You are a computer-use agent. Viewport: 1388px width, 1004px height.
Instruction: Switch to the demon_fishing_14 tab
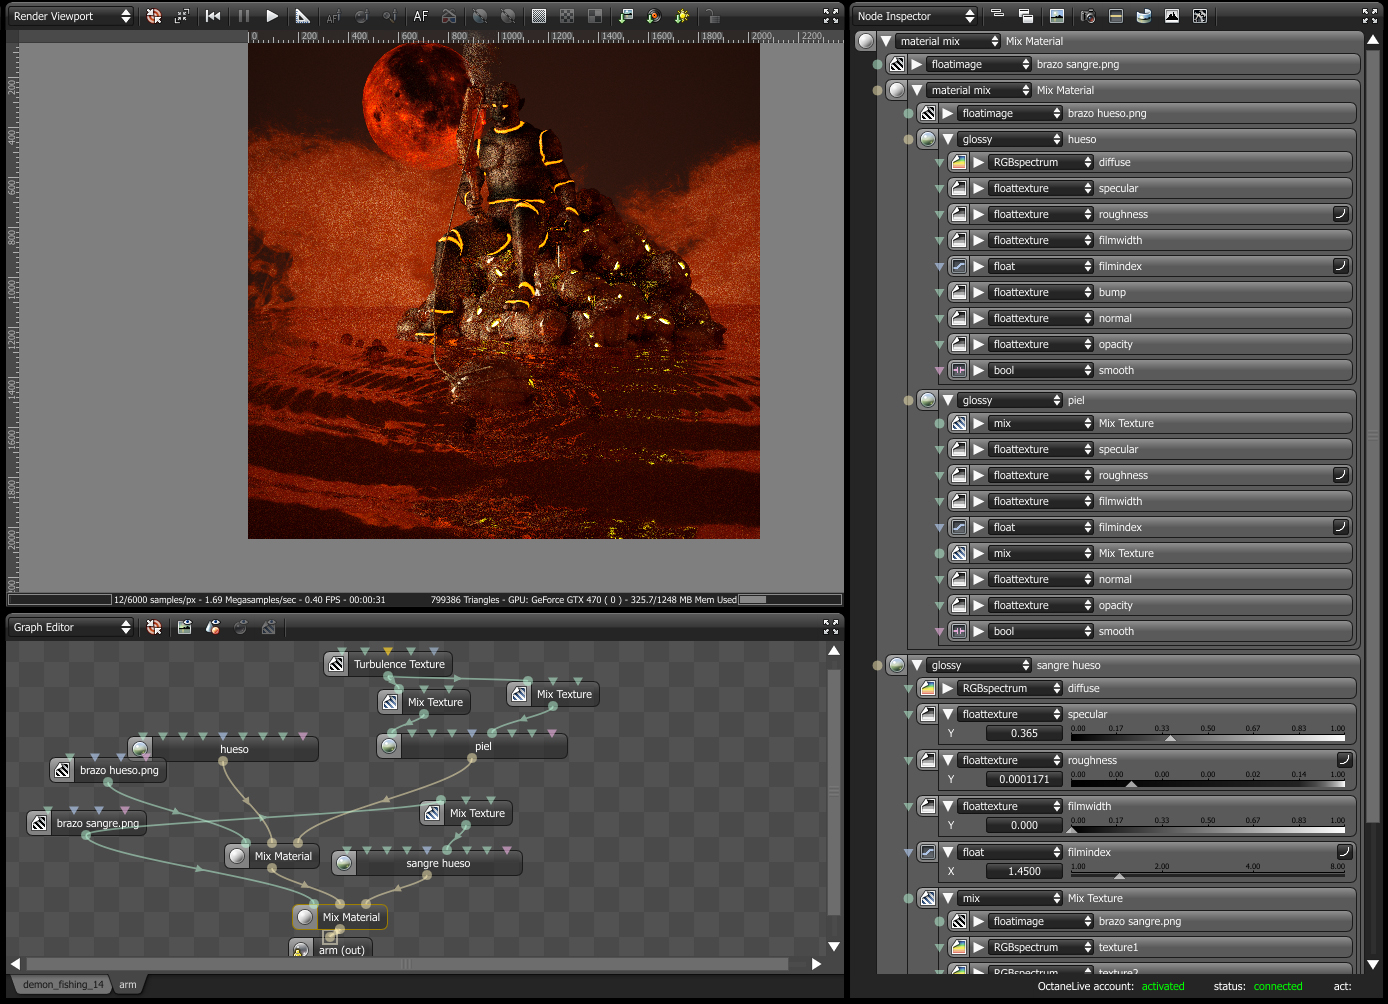[63, 985]
